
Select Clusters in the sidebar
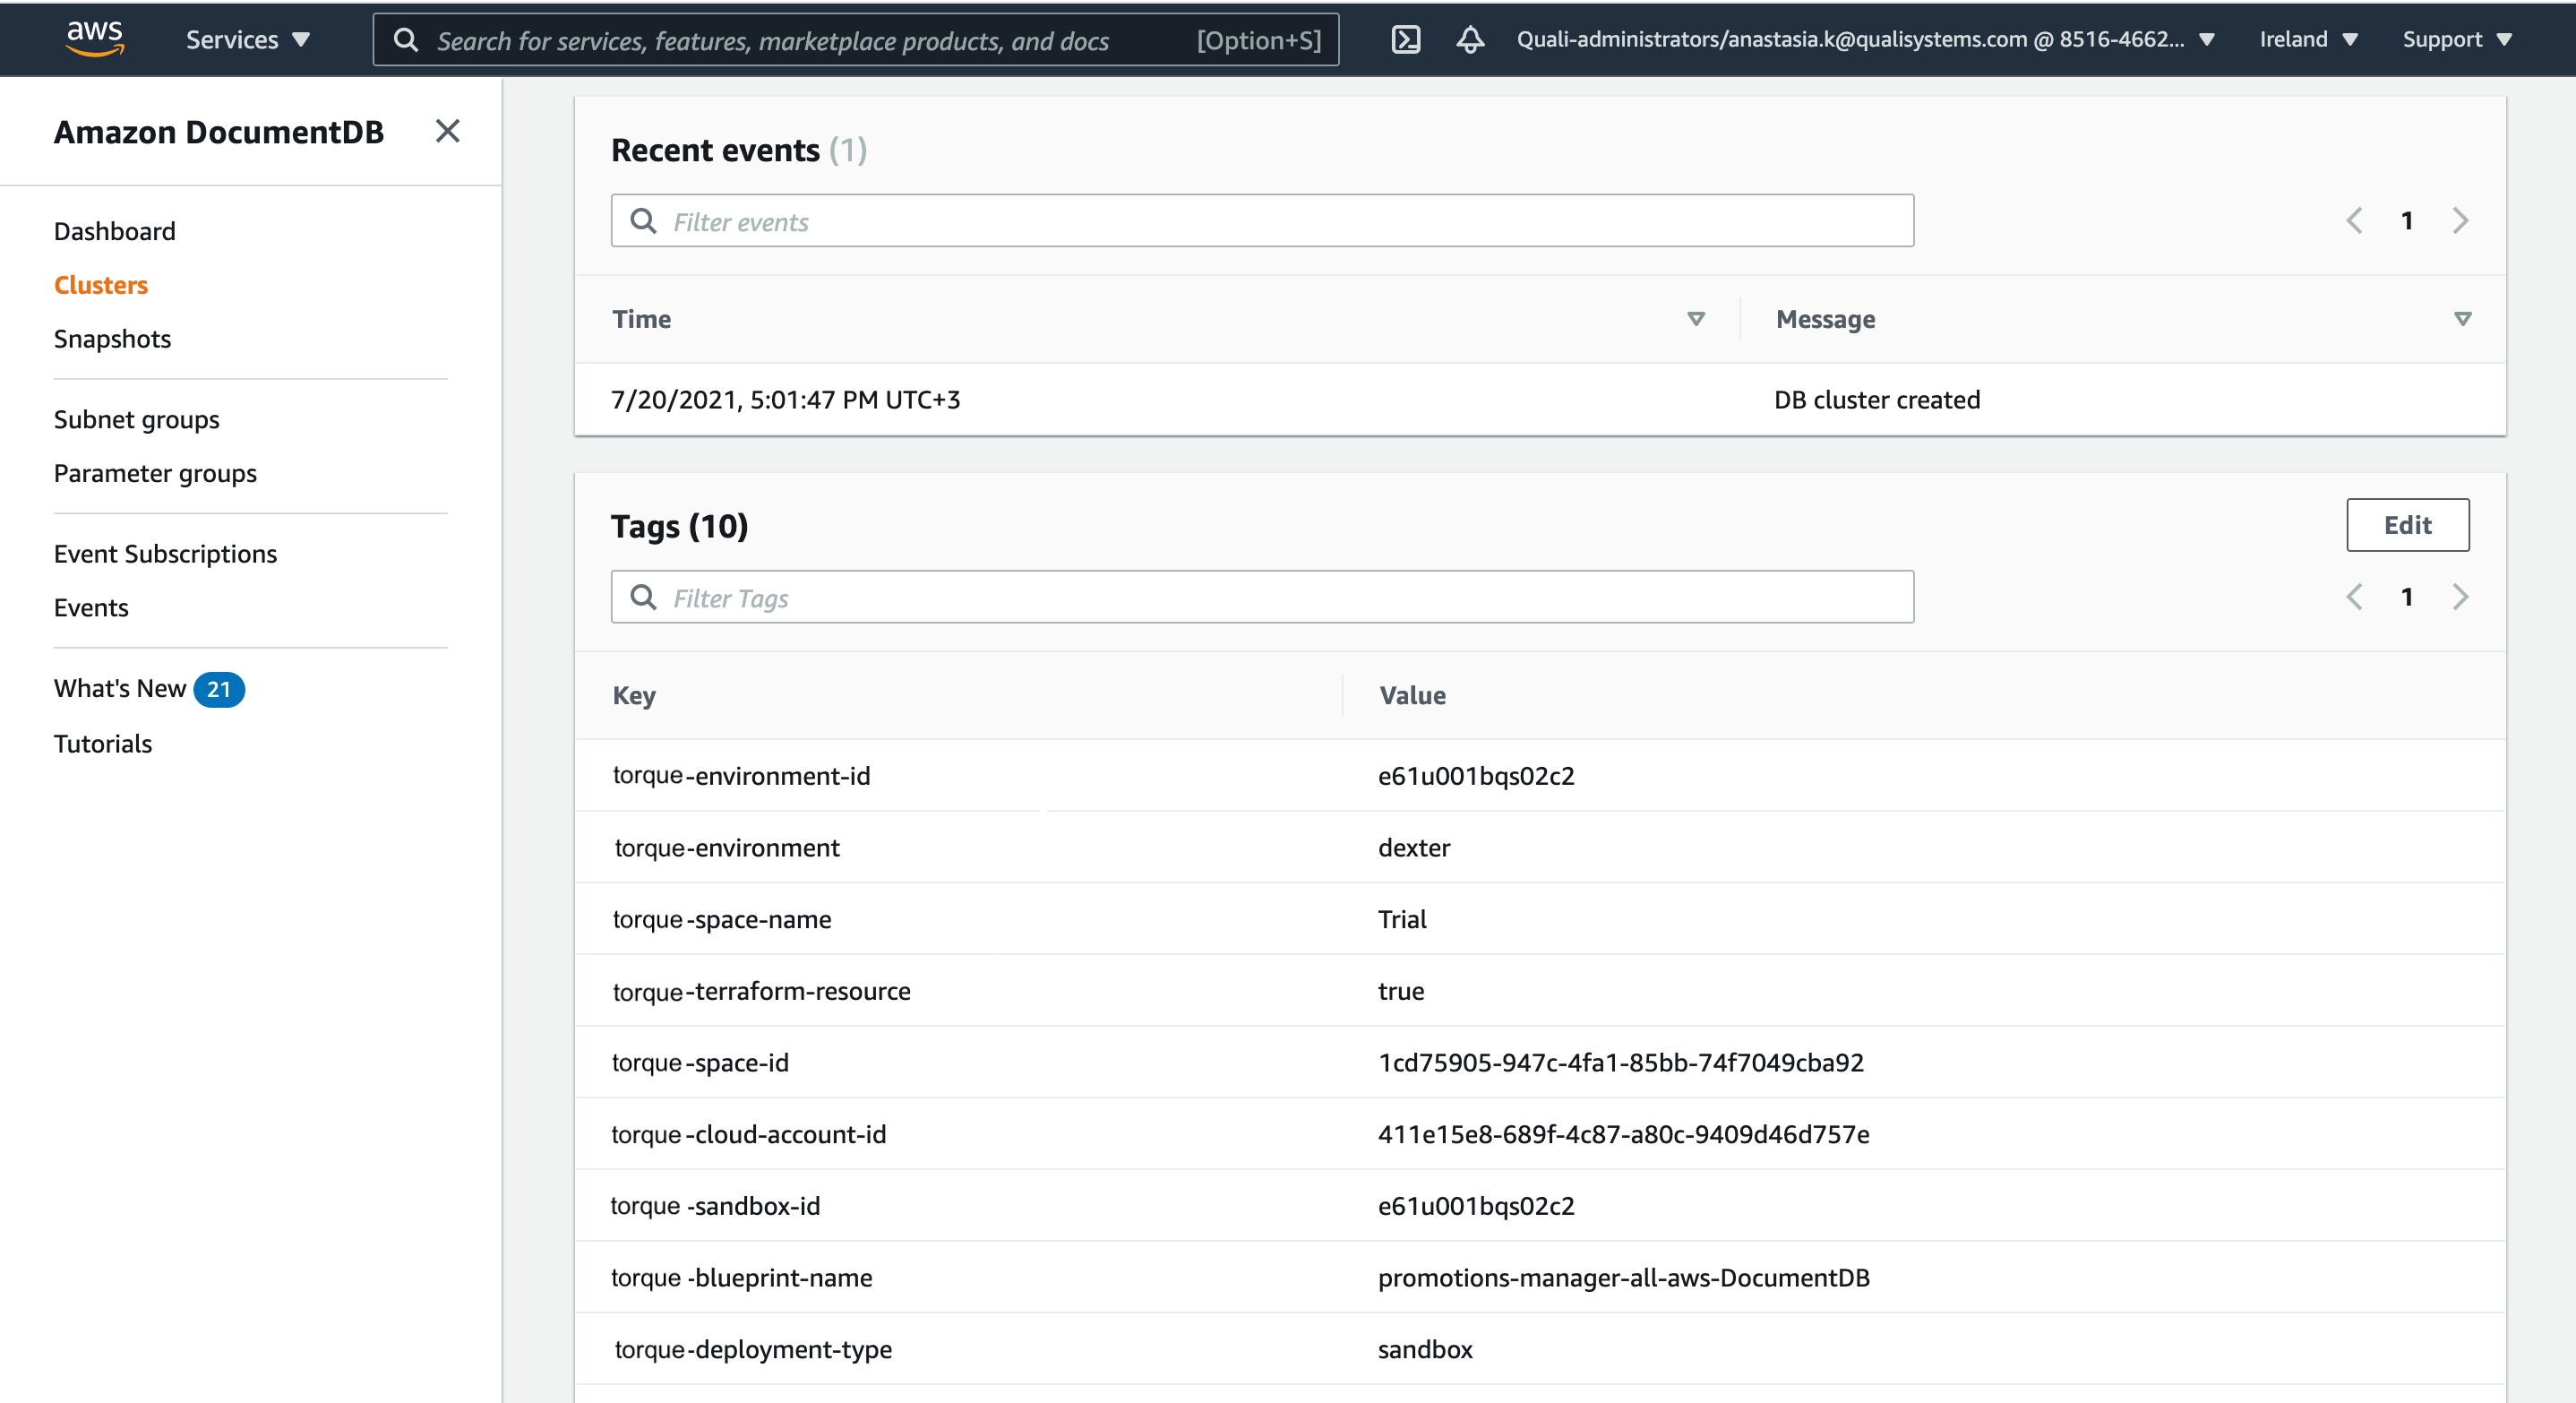[x=101, y=285]
